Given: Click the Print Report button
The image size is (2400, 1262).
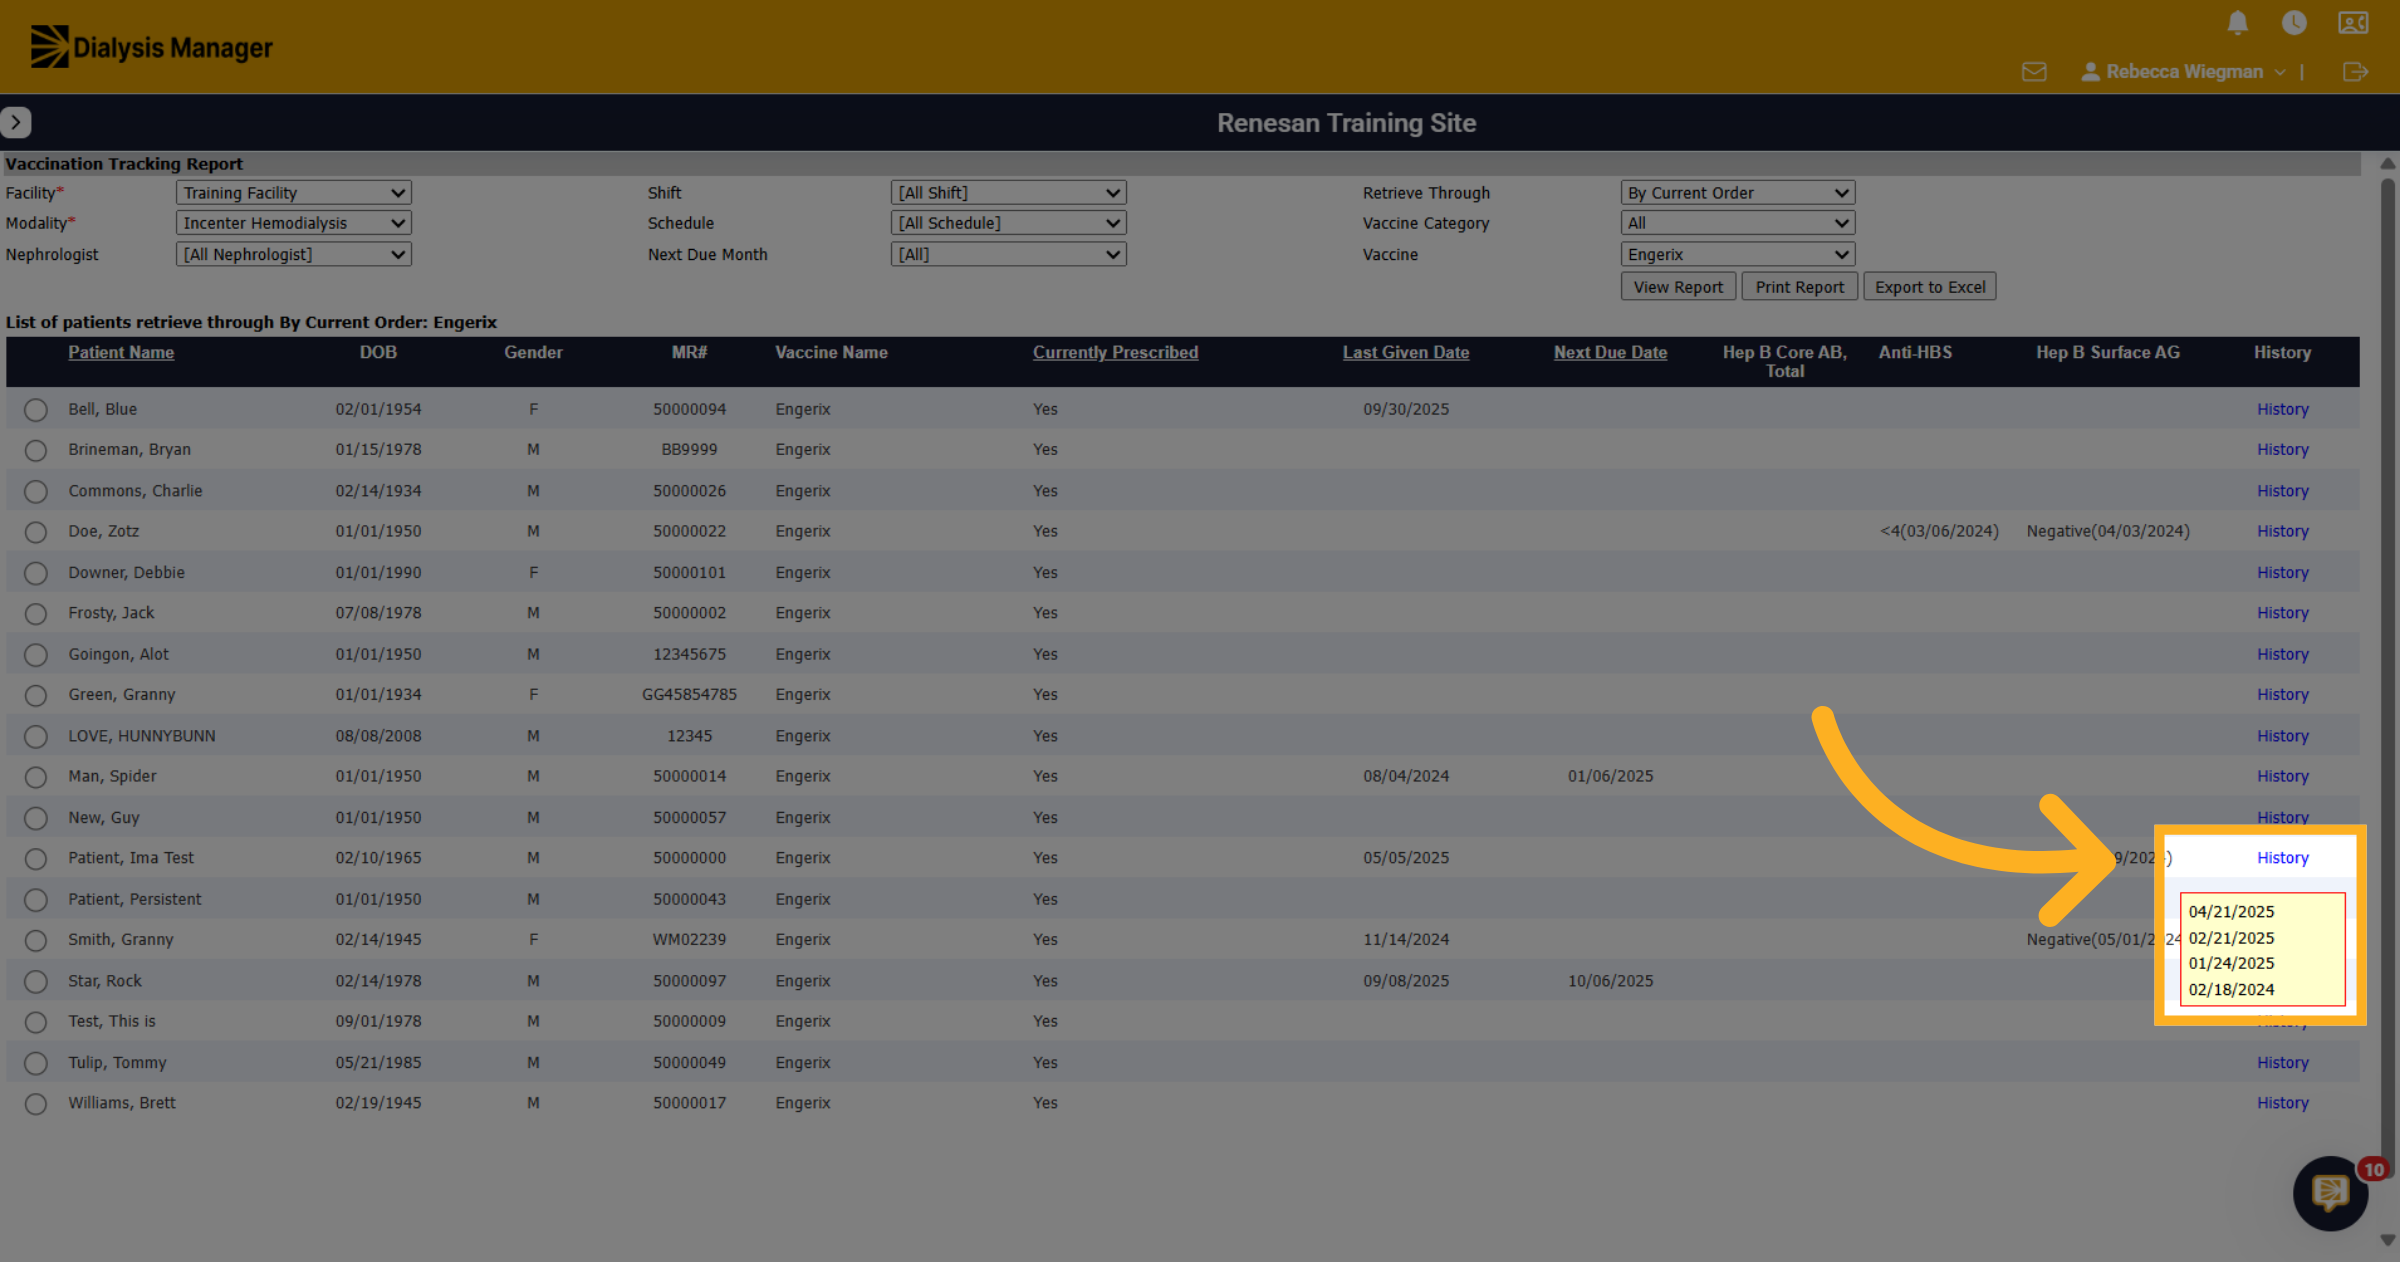Looking at the screenshot, I should click(x=1799, y=287).
